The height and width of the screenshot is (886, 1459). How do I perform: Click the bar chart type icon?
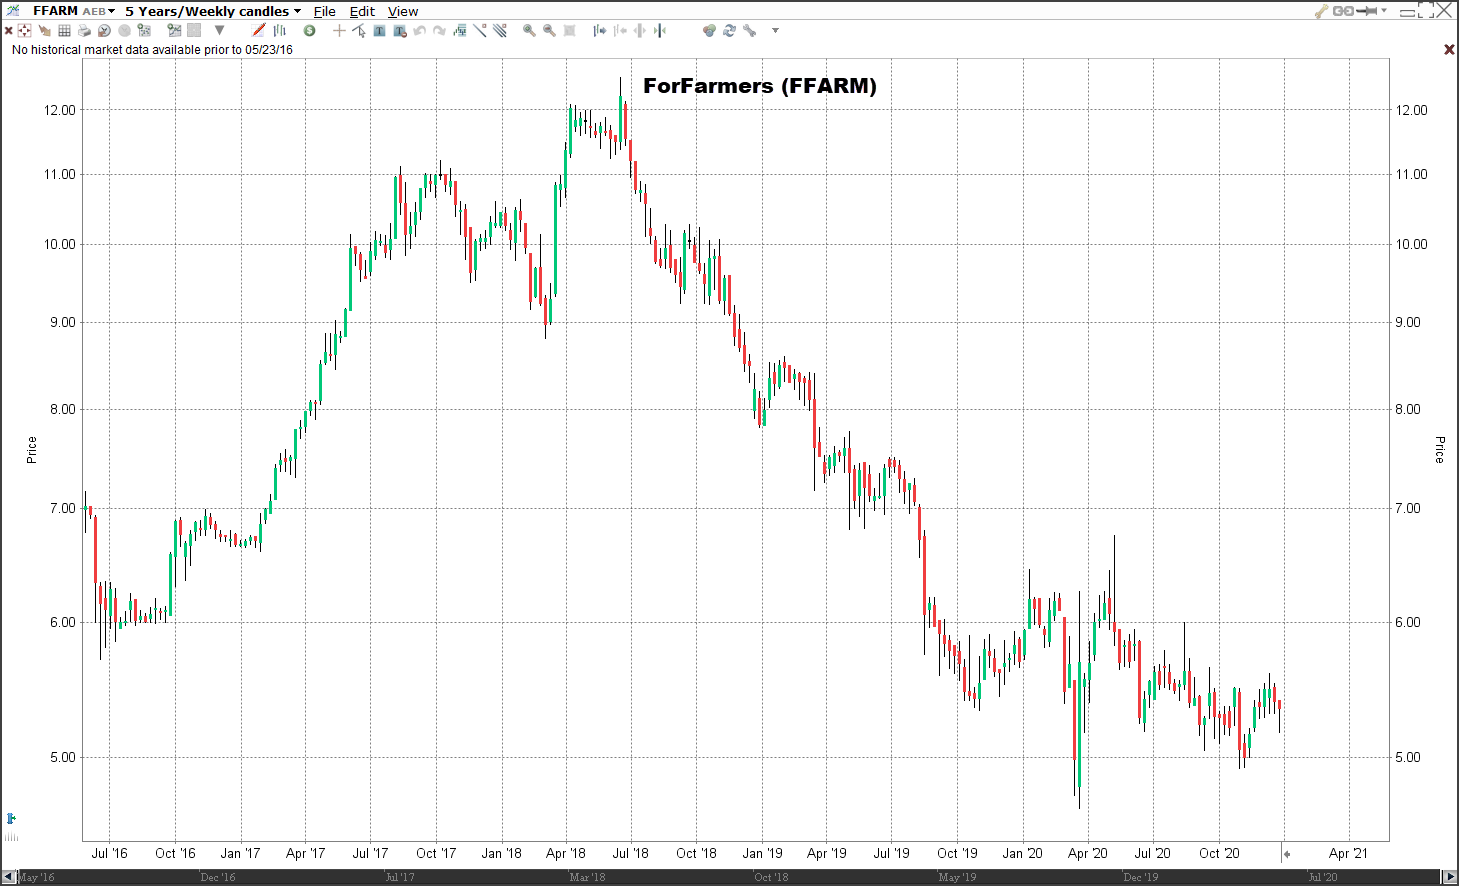[280, 31]
